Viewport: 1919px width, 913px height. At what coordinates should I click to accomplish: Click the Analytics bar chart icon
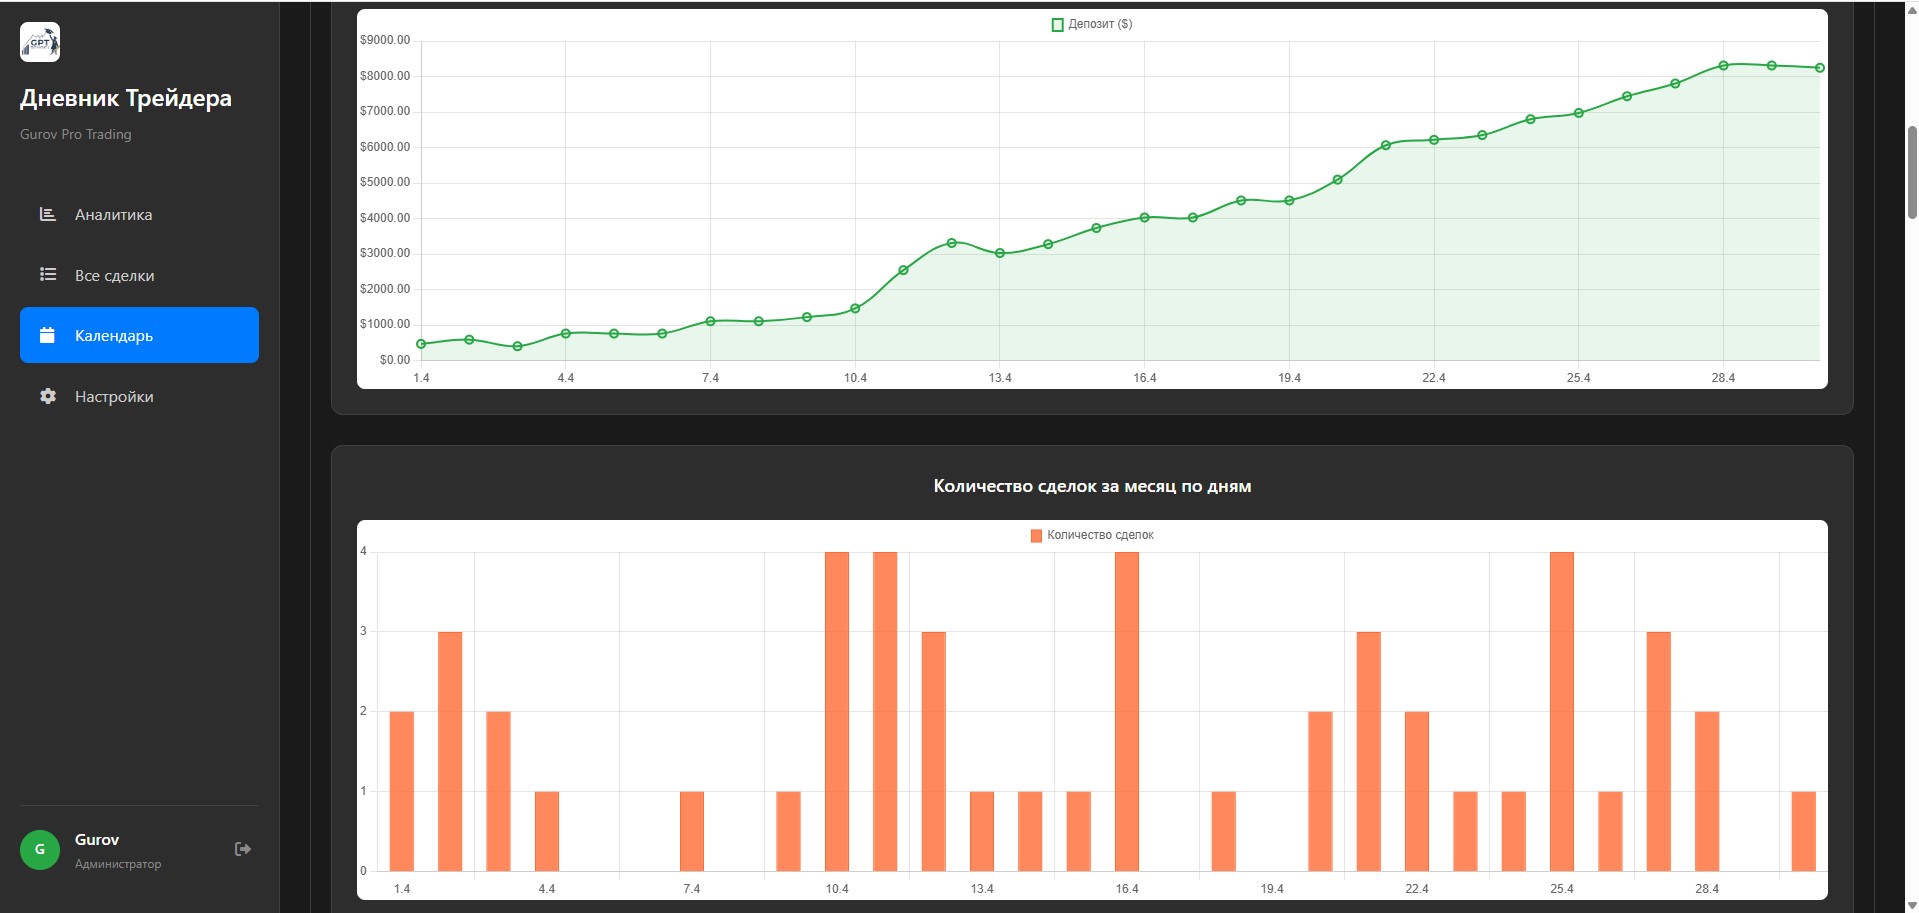(47, 214)
